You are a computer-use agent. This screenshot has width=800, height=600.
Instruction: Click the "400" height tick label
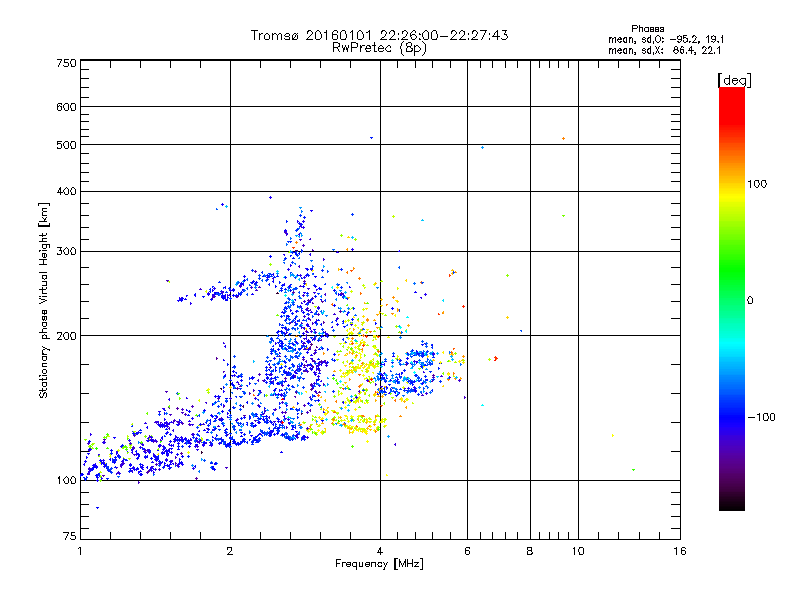coord(67,192)
